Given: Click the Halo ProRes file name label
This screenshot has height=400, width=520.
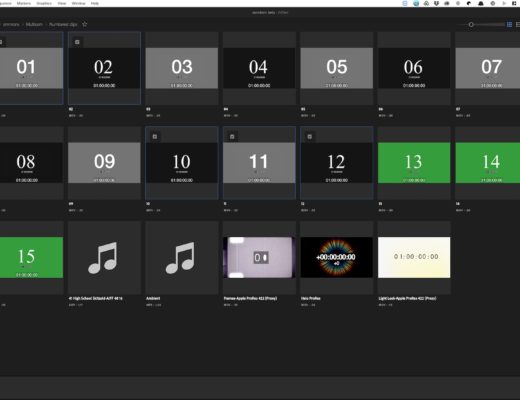Looking at the screenshot, I should coord(311,298).
